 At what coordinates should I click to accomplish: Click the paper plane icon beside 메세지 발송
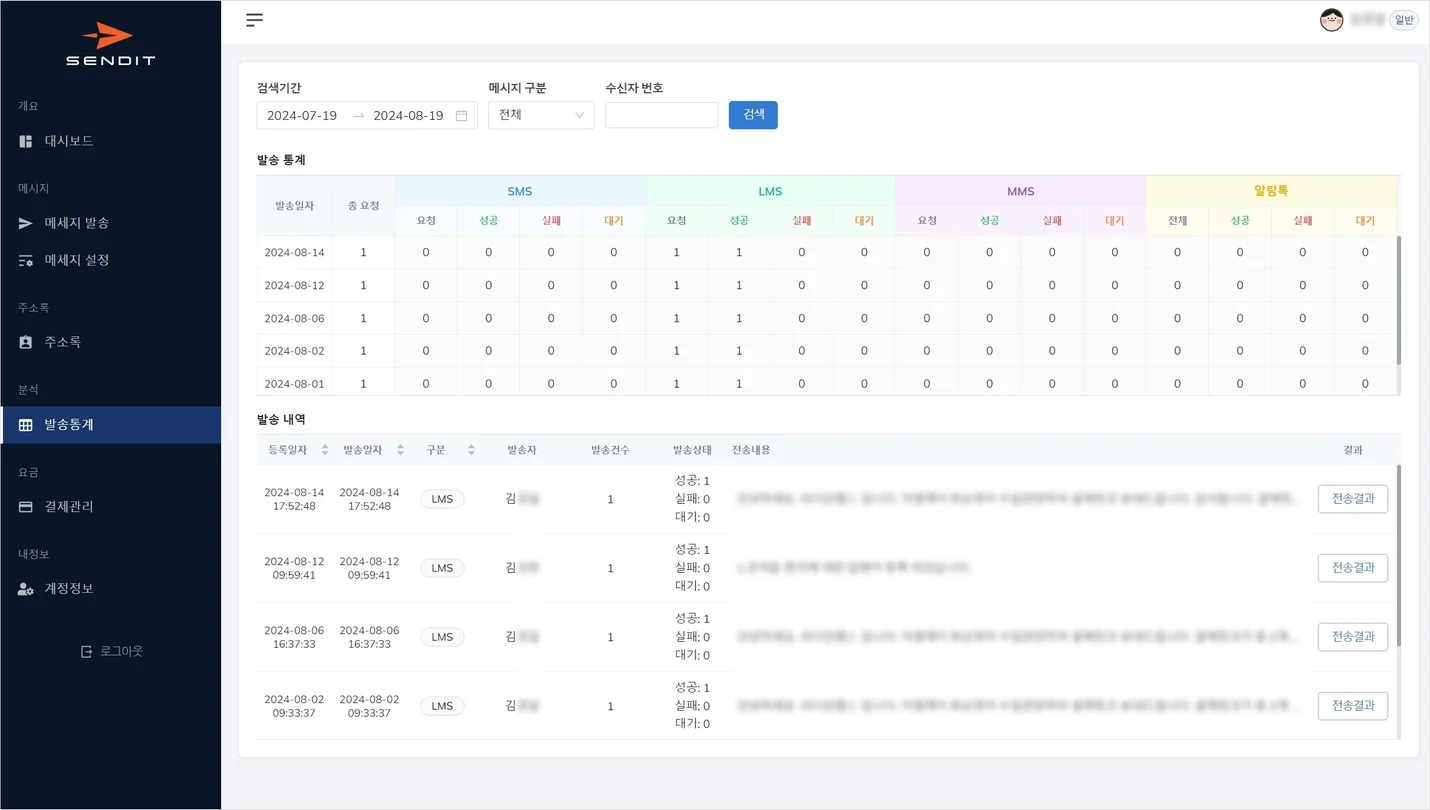pos(26,223)
